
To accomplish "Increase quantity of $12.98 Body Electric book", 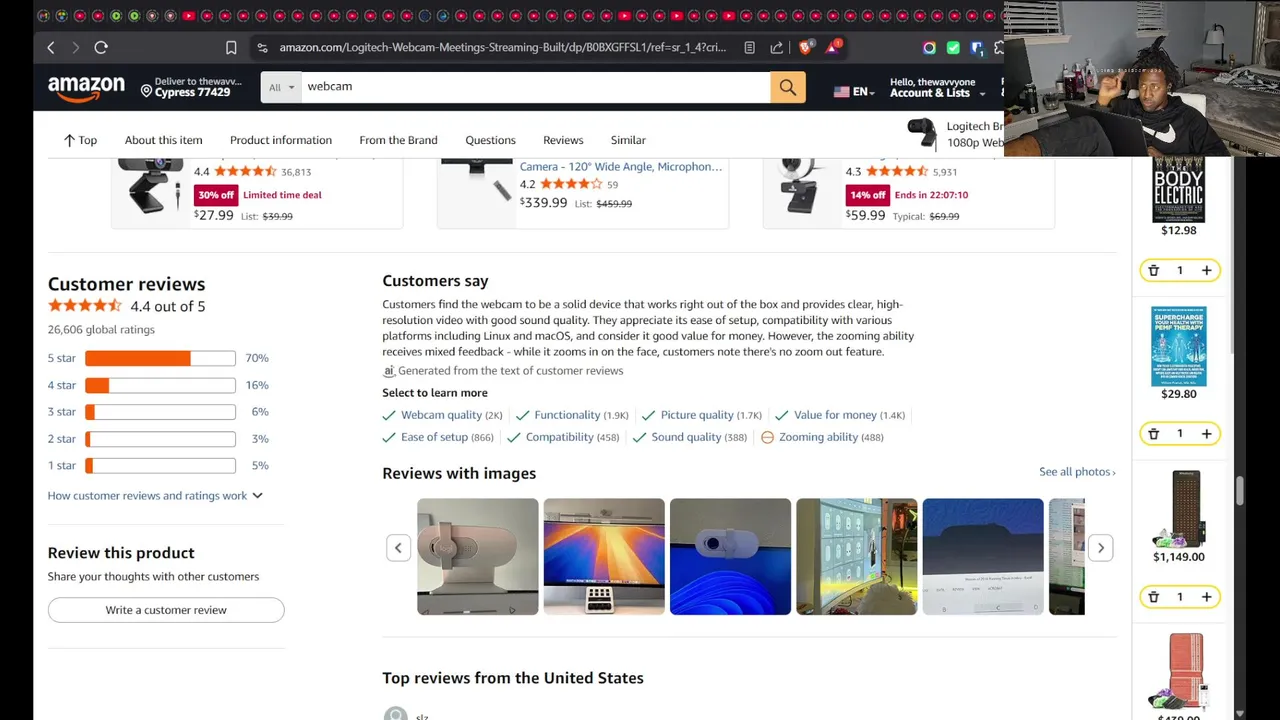I will 1206,270.
